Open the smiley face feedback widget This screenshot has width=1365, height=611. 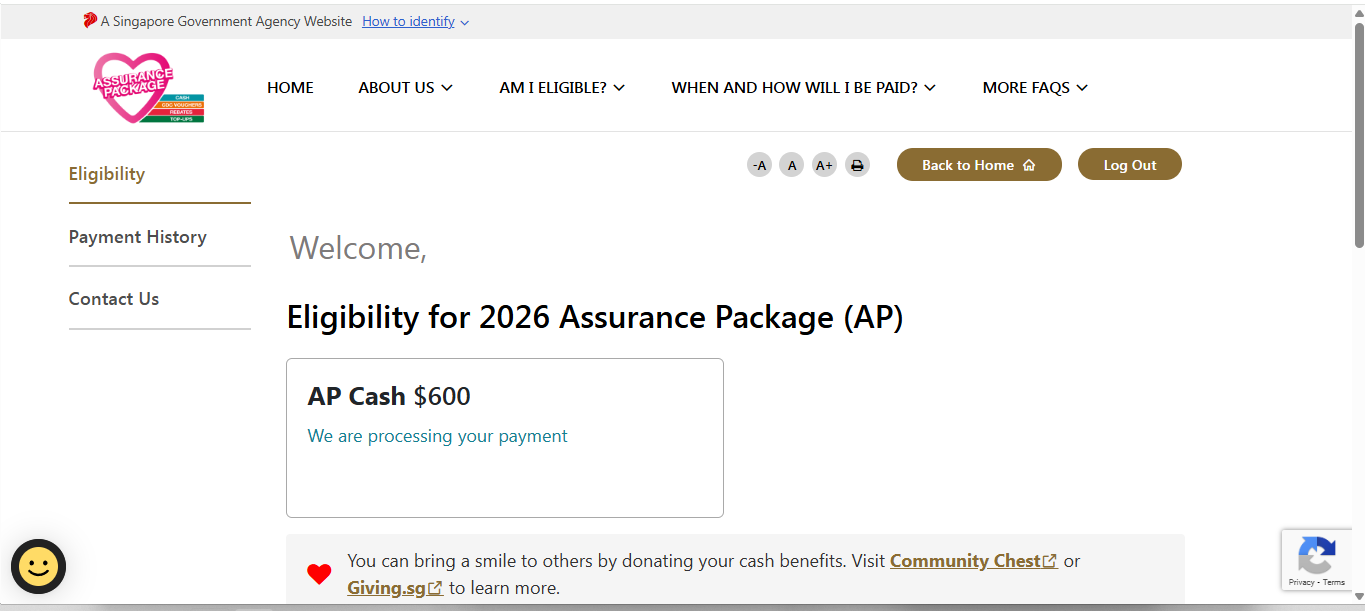[x=39, y=567]
